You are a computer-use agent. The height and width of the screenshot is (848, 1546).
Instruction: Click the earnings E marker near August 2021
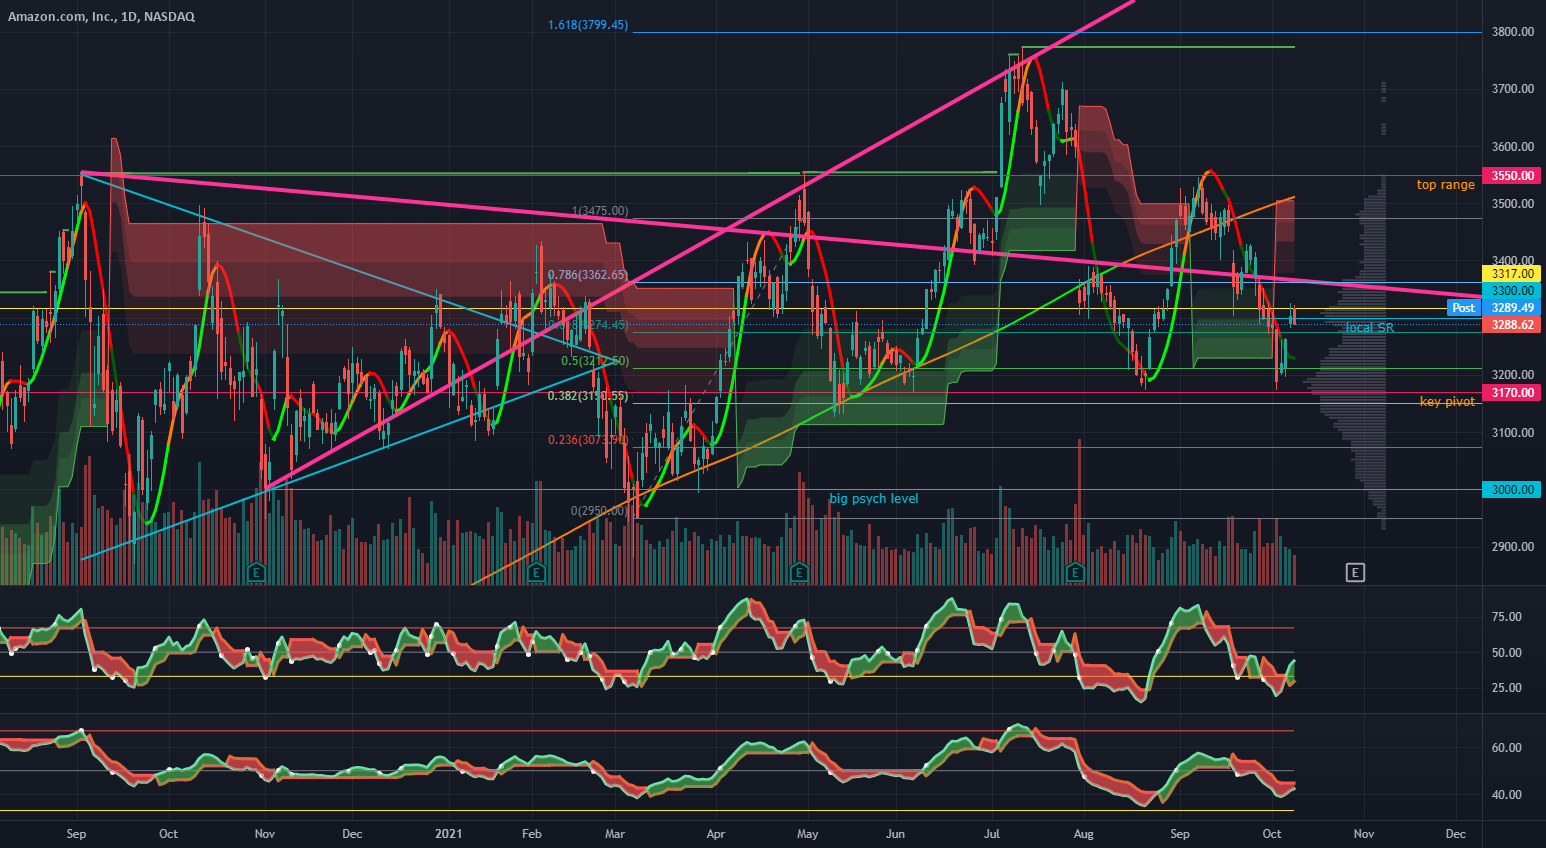[x=1075, y=573]
